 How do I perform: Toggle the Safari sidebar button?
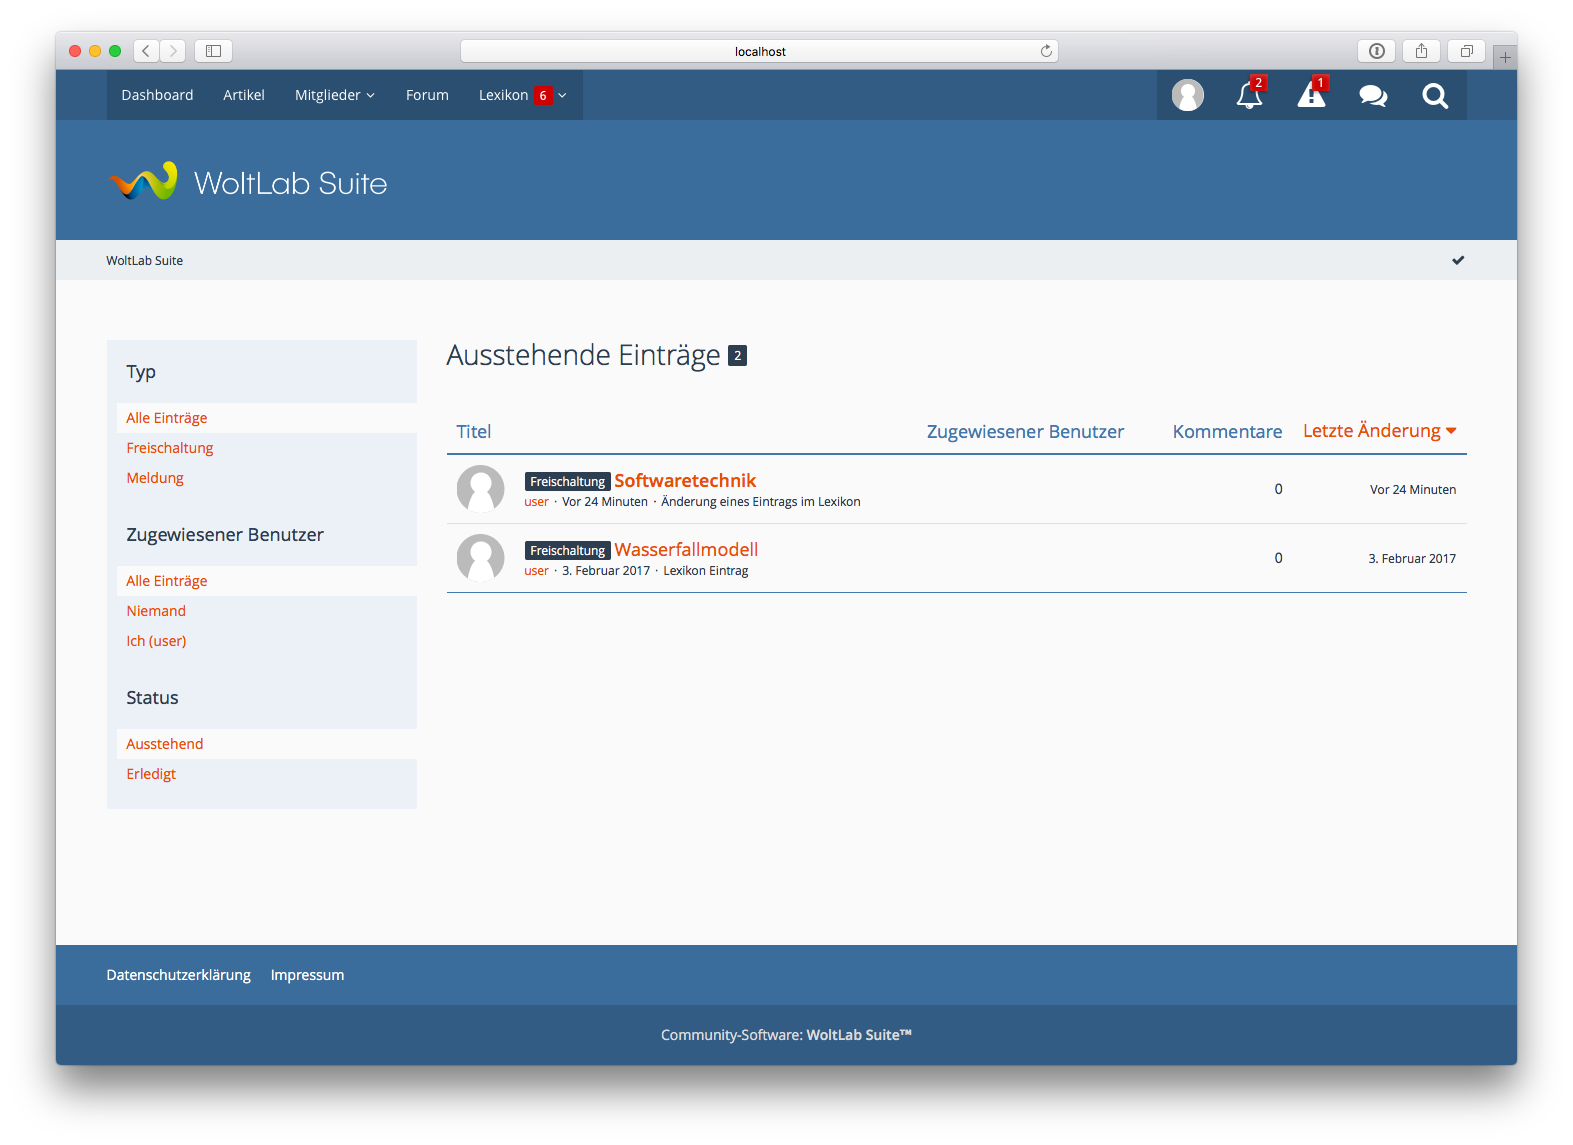pyautogui.click(x=213, y=51)
